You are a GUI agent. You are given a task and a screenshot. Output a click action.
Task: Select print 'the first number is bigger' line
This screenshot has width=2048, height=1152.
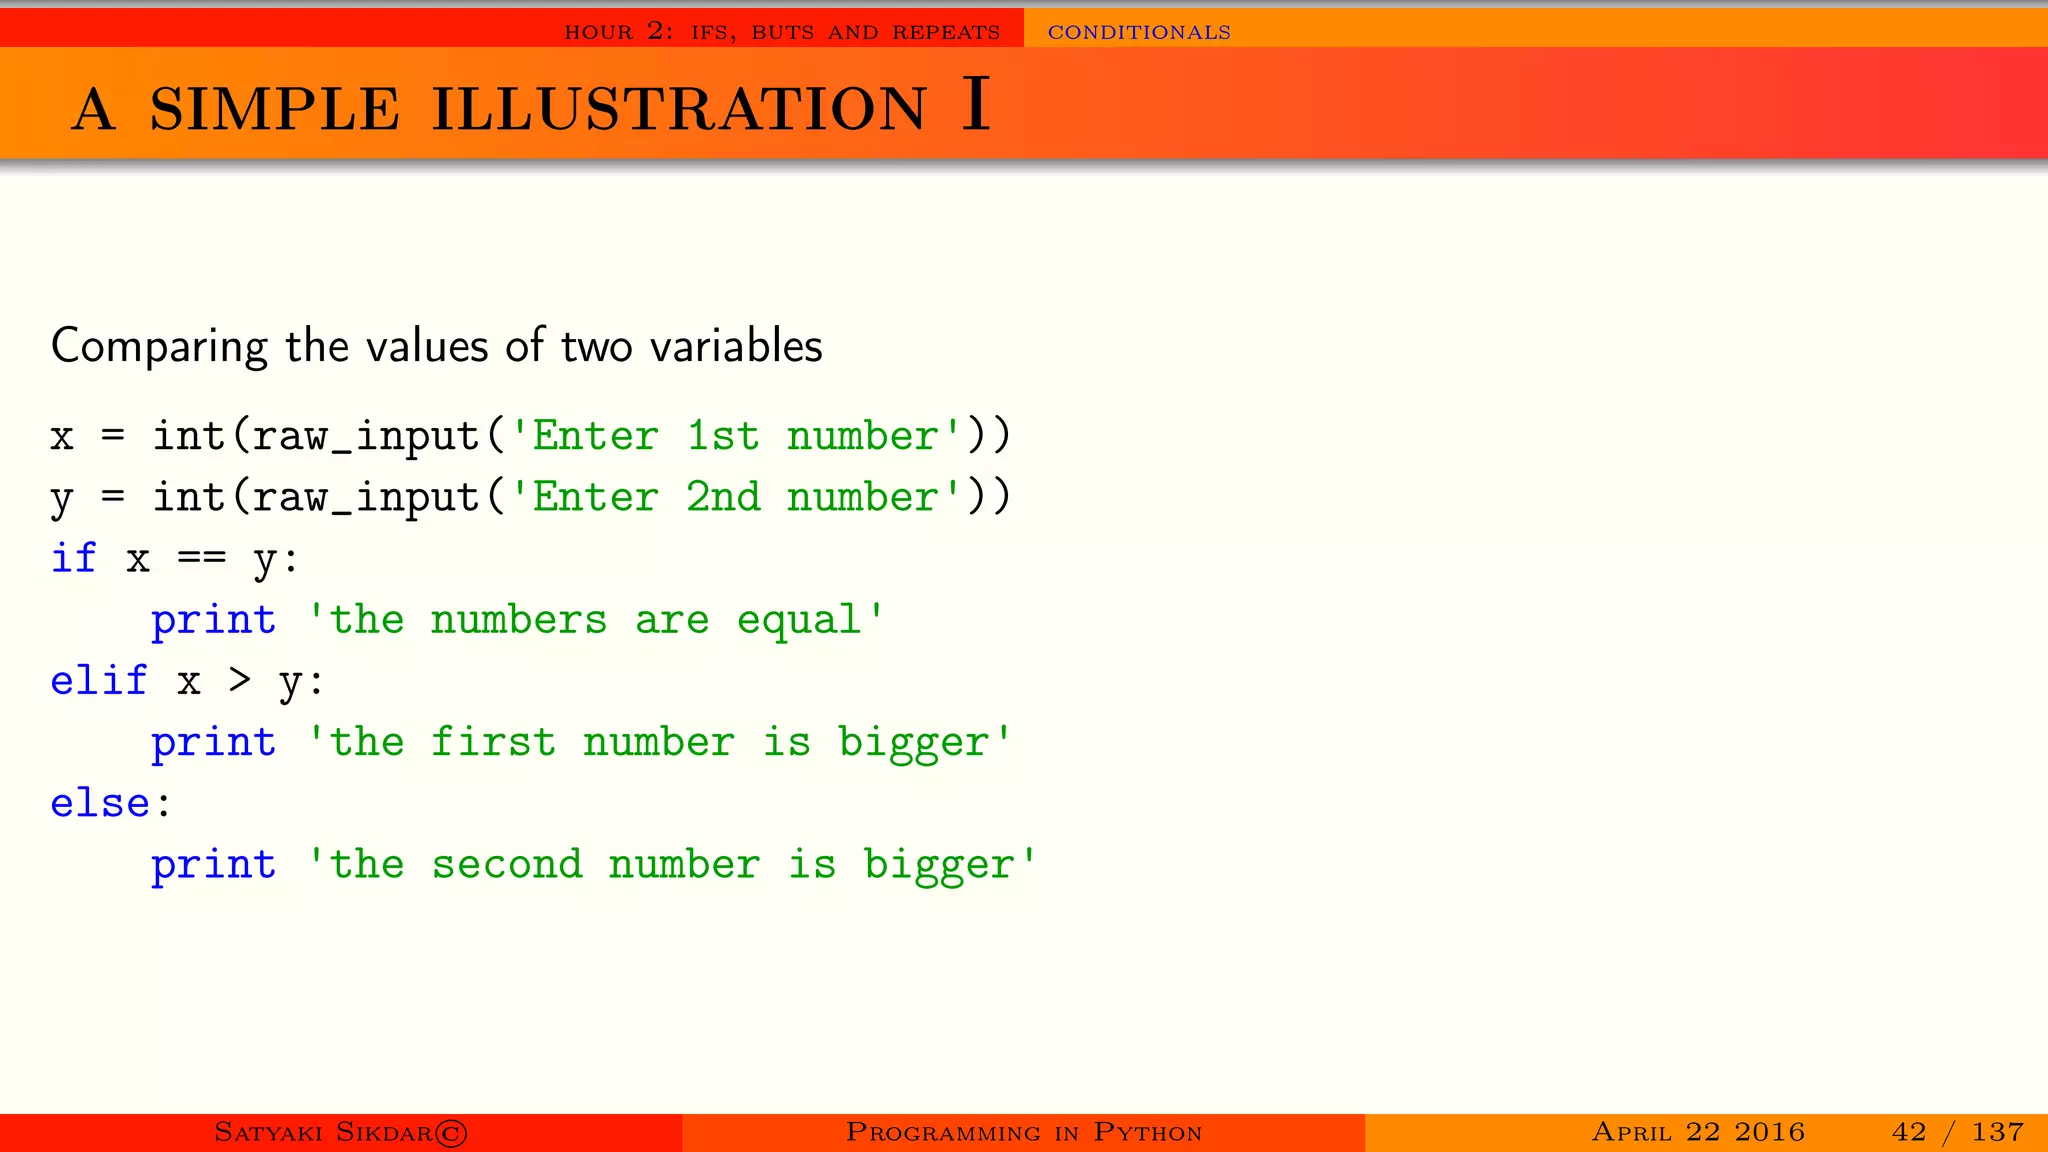pos(582,743)
